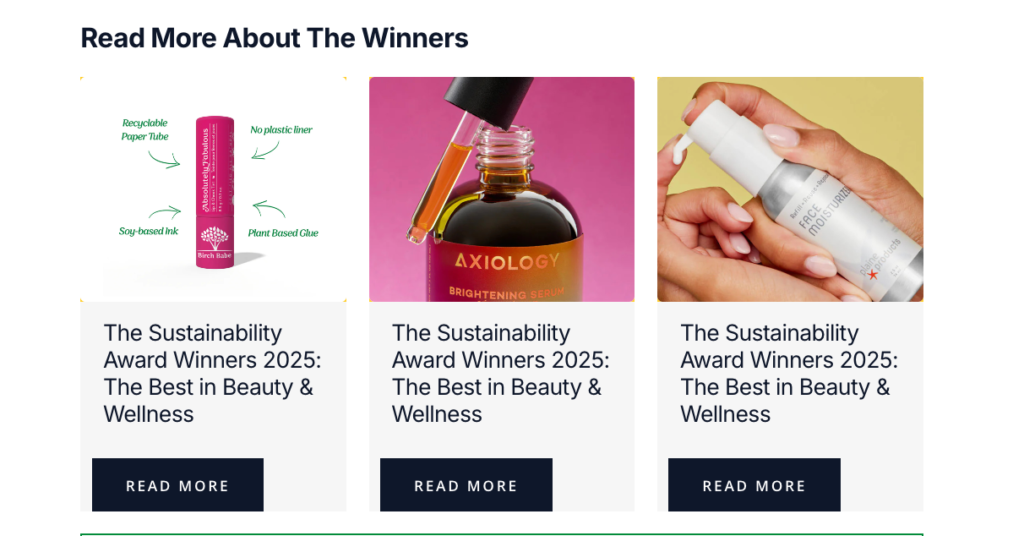Screen dimensions: 1024x536
Task: Open the Face Moisturizer pump bottle image
Action: 790,190
